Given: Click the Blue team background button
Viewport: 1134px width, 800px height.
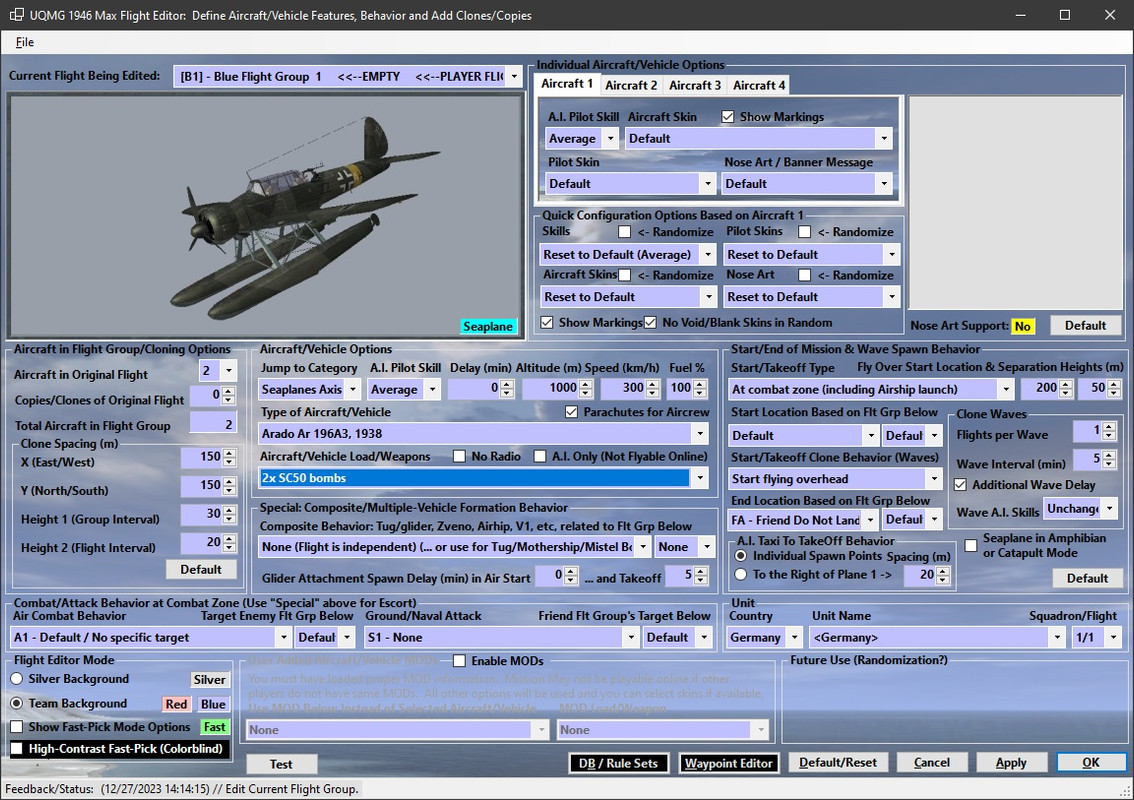Looking at the screenshot, I should 213,704.
